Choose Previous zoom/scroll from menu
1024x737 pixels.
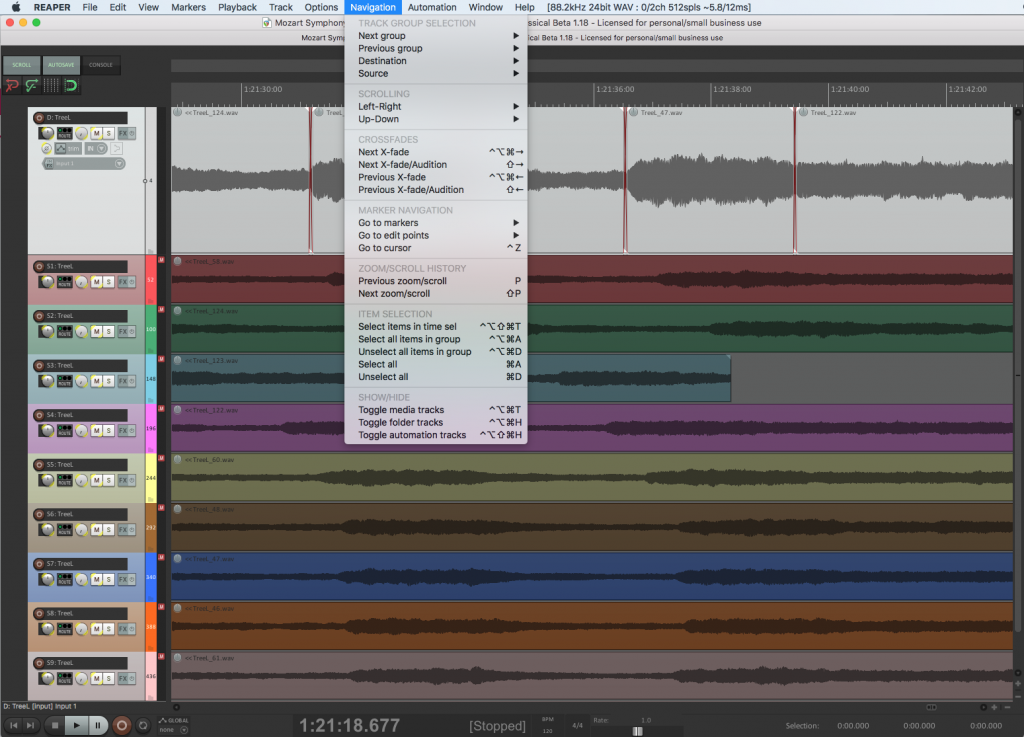click(436, 281)
